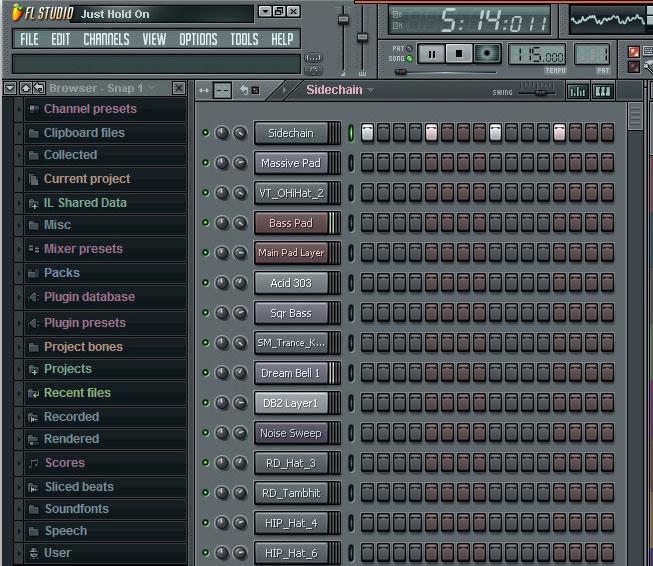
Task: Select the Noise Sweep channel button
Action: point(291,433)
